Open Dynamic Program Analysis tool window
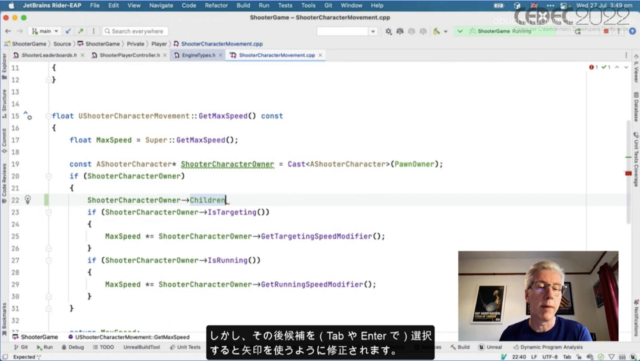This screenshot has width=640, height=361. (548, 347)
